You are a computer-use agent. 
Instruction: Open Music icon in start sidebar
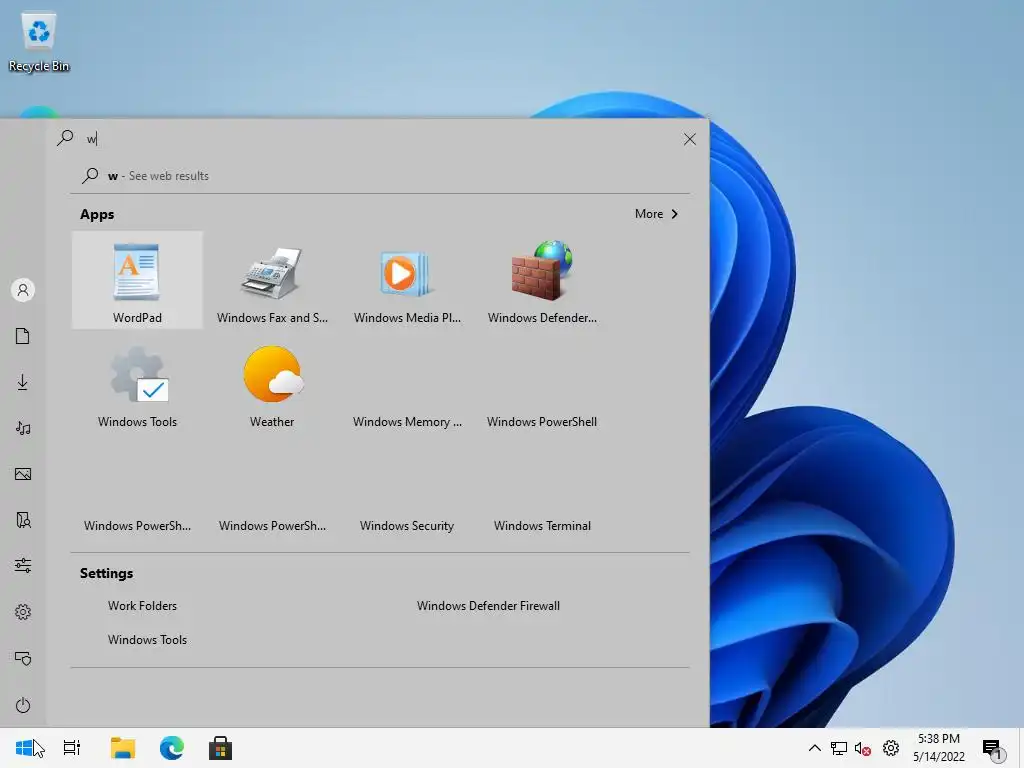pyautogui.click(x=23, y=428)
